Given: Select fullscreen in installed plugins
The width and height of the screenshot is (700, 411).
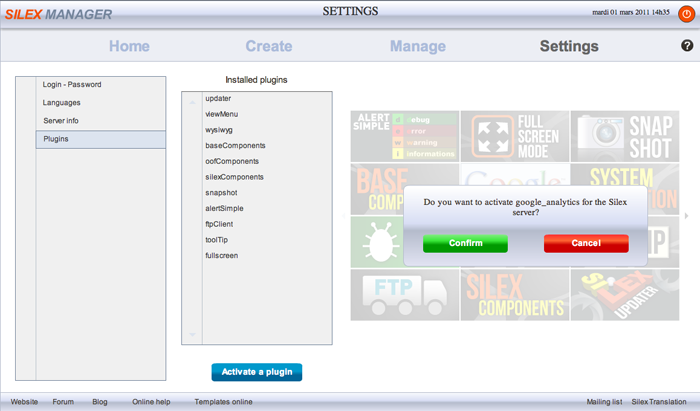Looking at the screenshot, I should click(x=221, y=255).
